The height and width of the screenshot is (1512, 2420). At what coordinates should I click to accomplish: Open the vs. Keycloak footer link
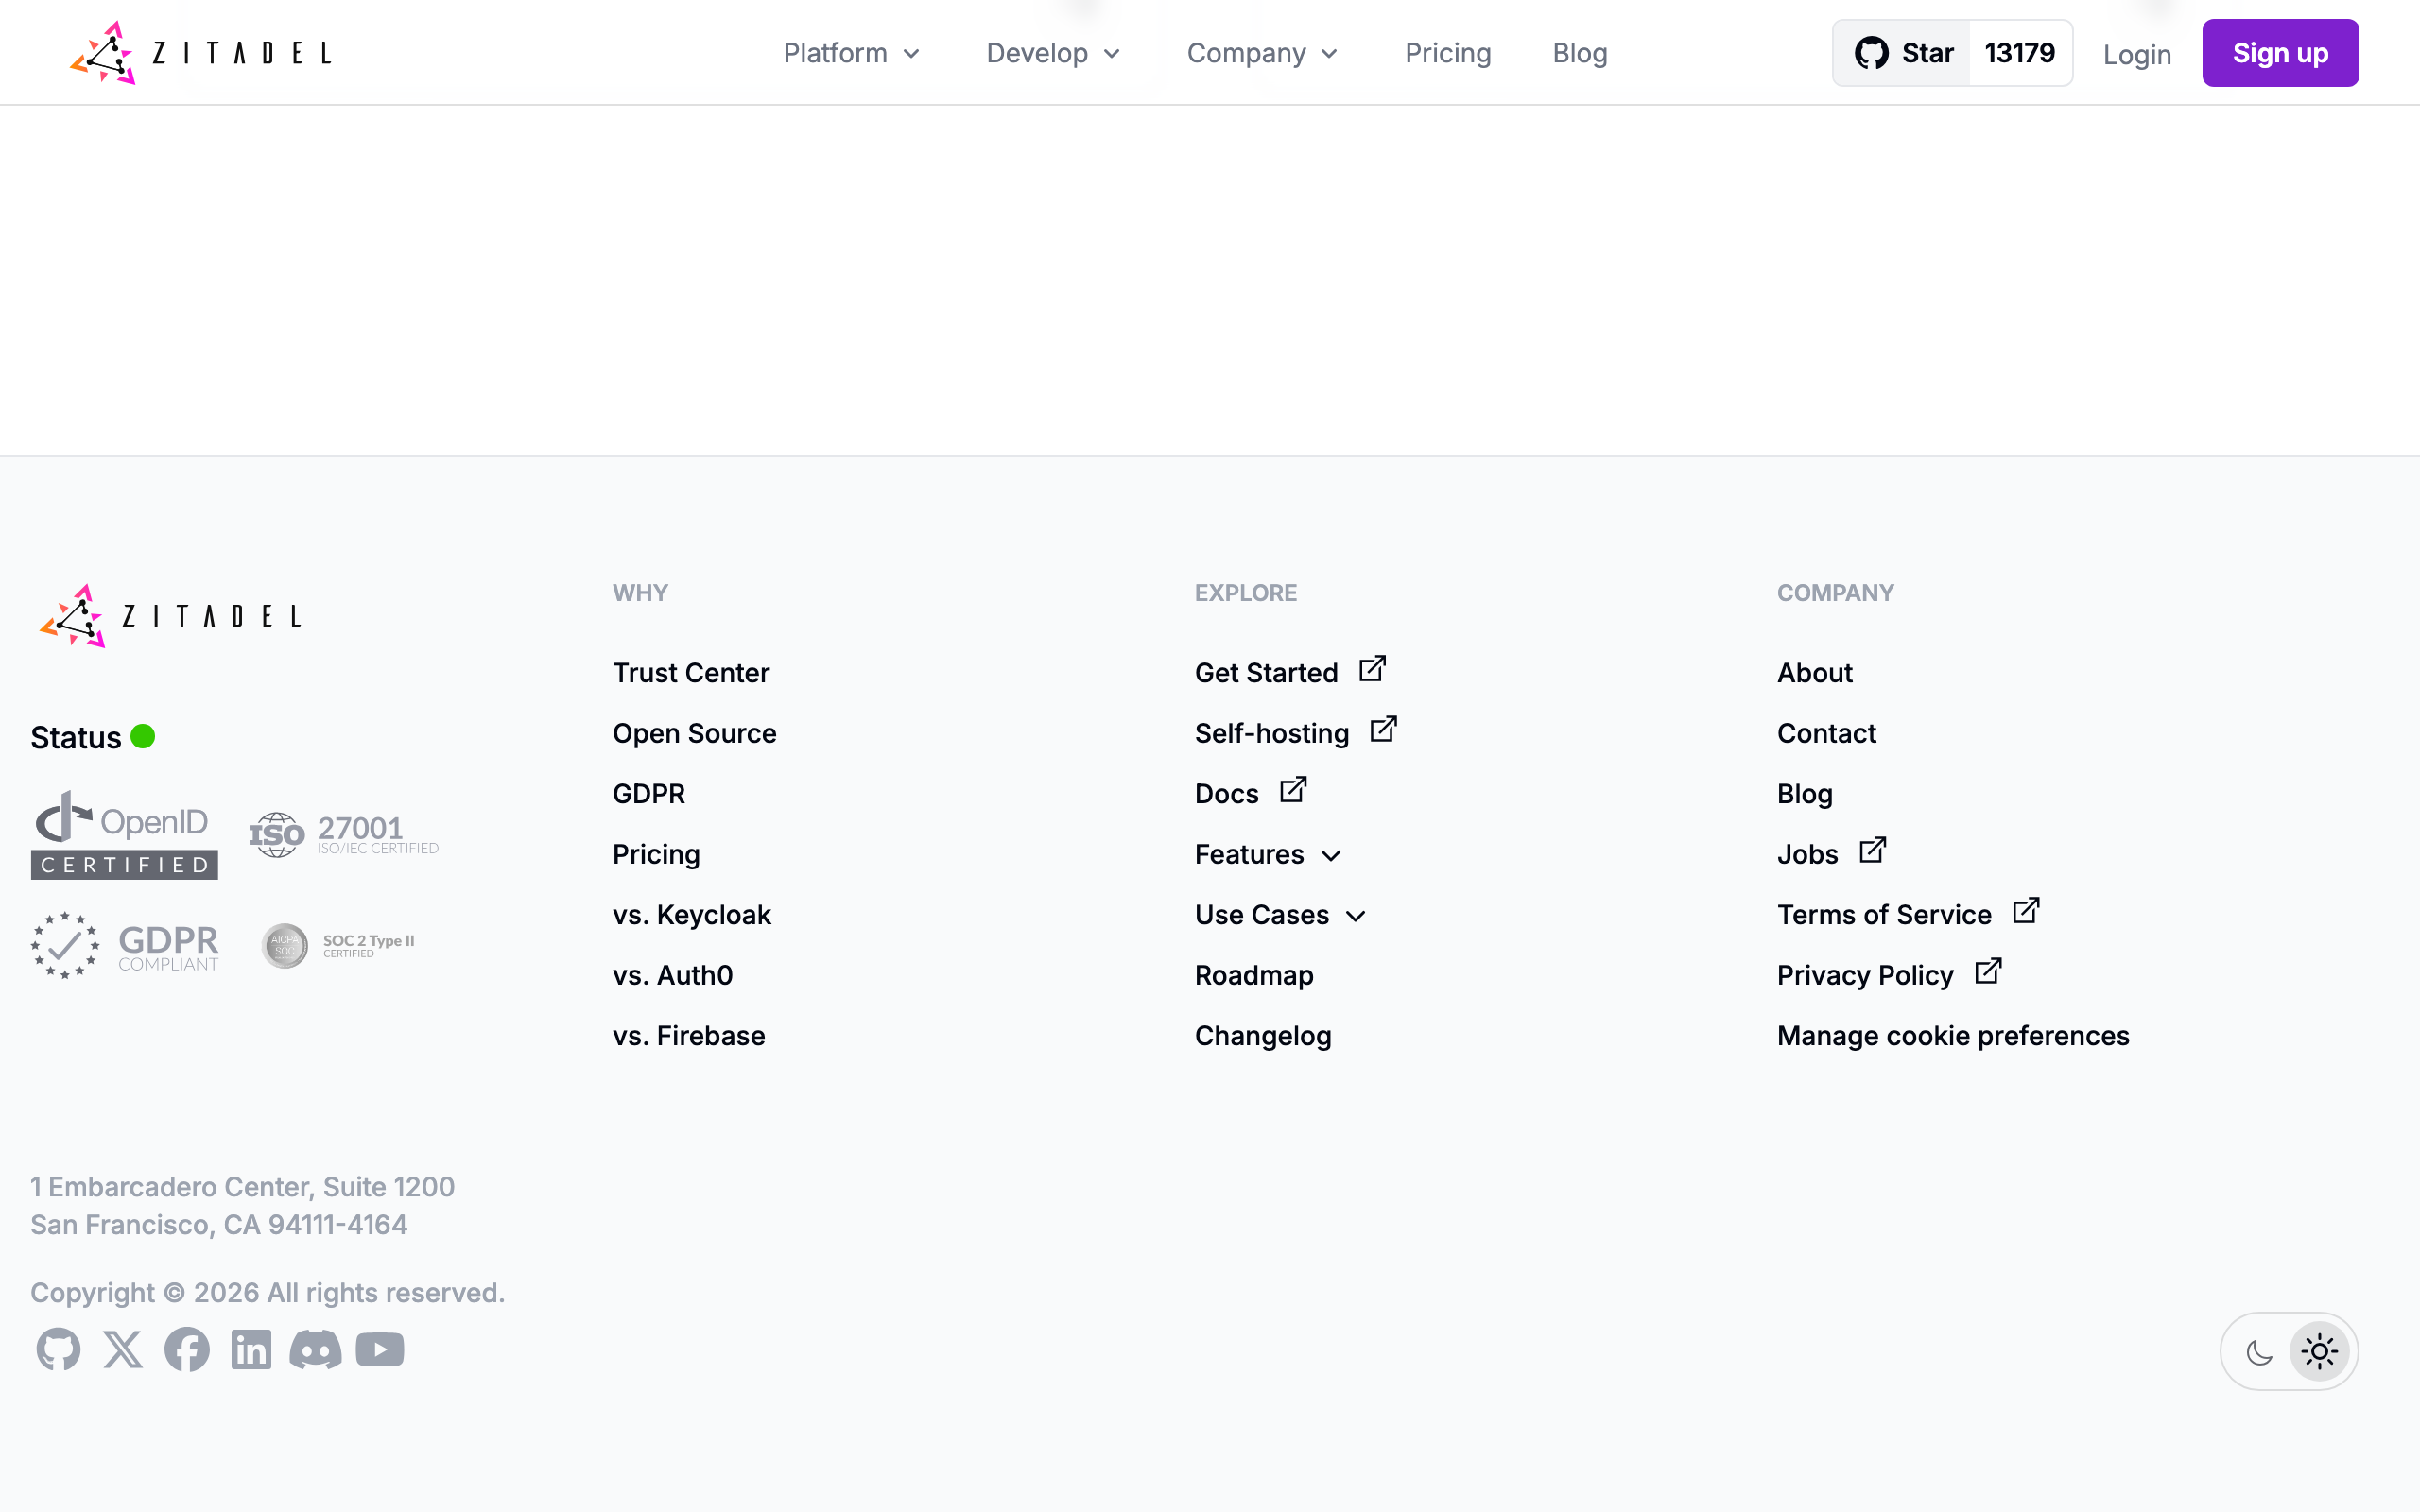691,915
